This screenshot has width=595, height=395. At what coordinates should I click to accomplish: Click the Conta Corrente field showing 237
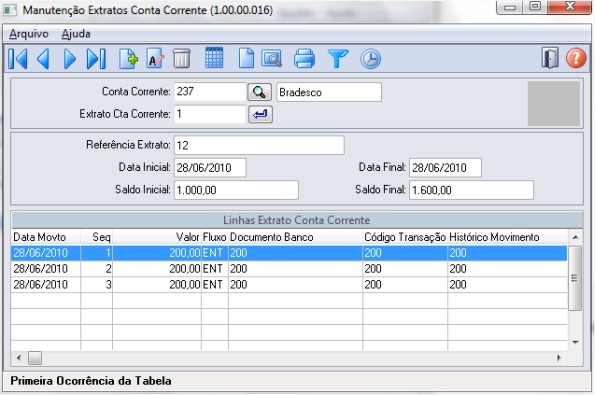pos(210,92)
